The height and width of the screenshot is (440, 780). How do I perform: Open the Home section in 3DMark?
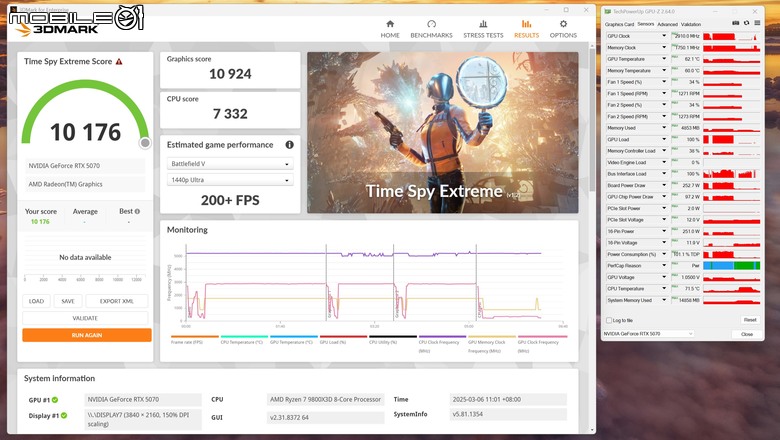click(x=390, y=29)
